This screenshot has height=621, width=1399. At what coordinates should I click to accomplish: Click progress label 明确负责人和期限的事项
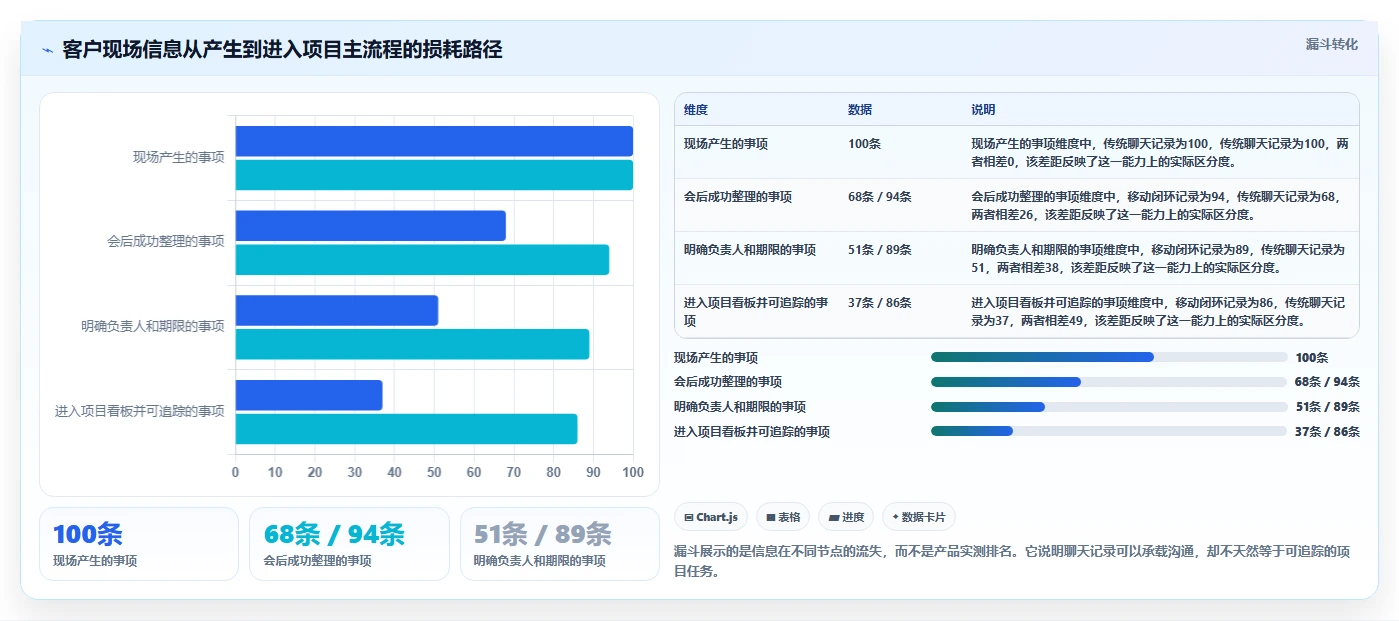pyautogui.click(x=740, y=407)
